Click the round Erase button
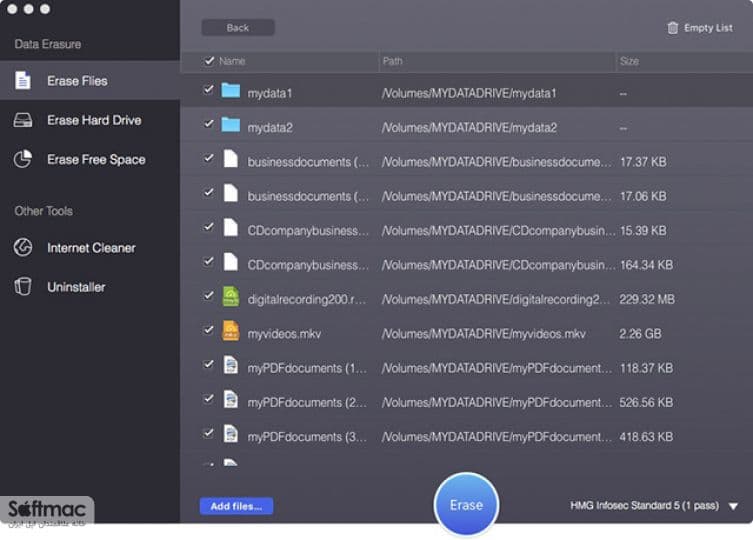The height and width of the screenshot is (540, 753). (x=466, y=504)
